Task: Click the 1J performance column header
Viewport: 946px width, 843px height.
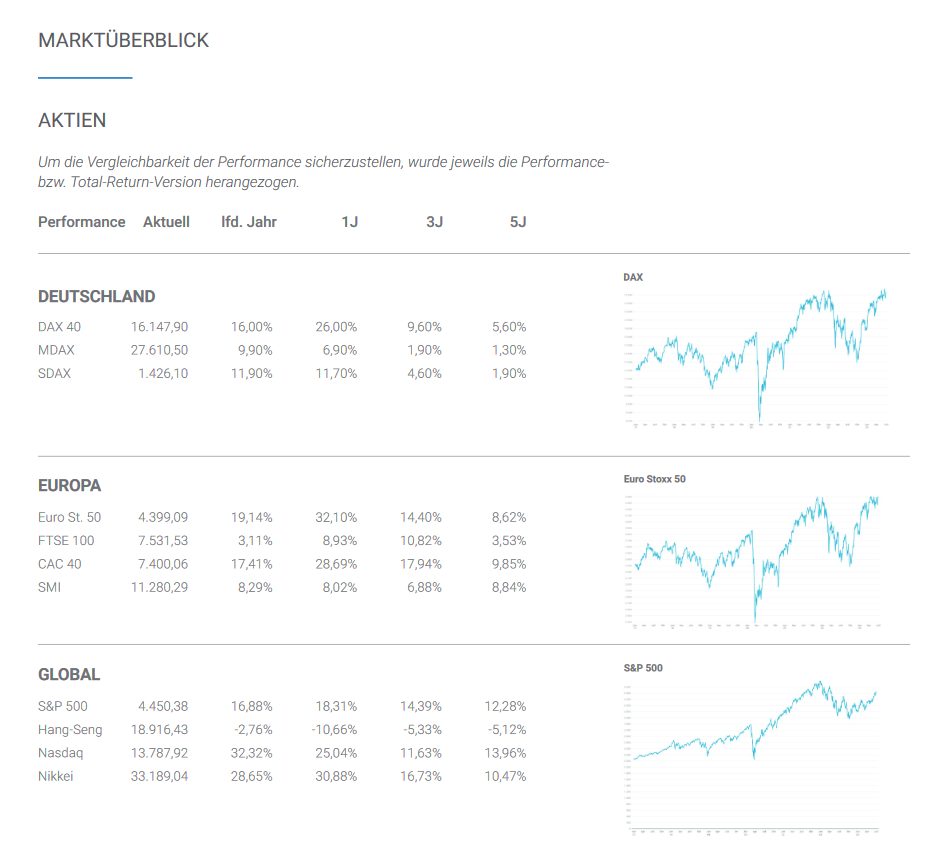Action: click(x=350, y=222)
